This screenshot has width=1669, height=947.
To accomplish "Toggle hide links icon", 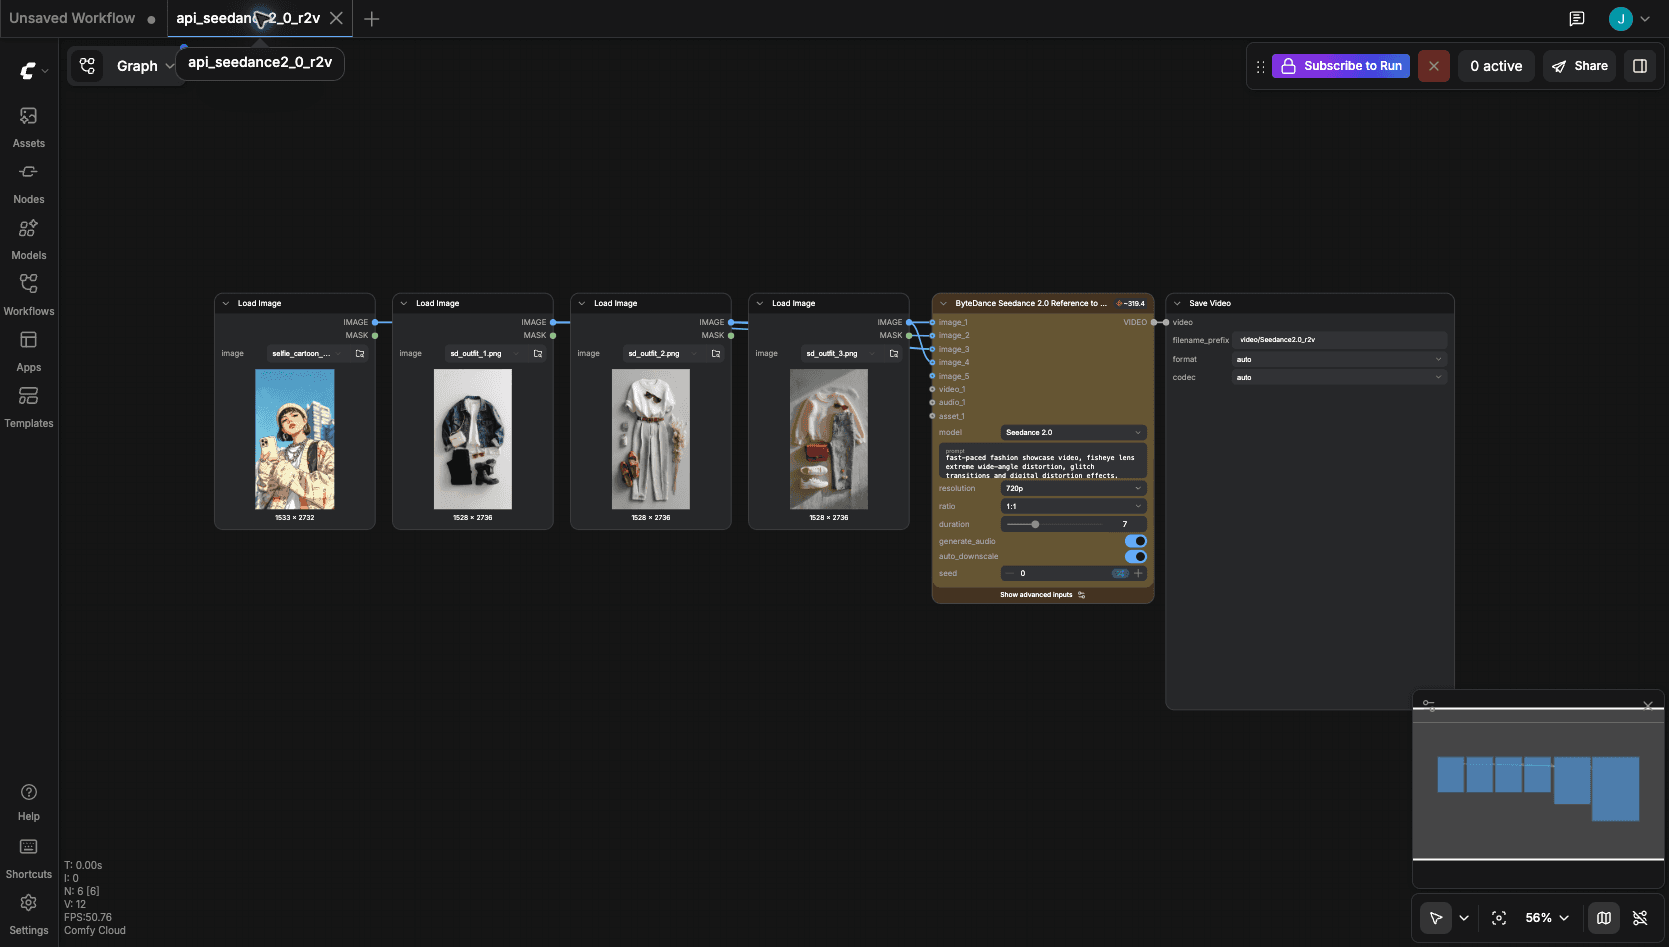I will pyautogui.click(x=1640, y=918).
